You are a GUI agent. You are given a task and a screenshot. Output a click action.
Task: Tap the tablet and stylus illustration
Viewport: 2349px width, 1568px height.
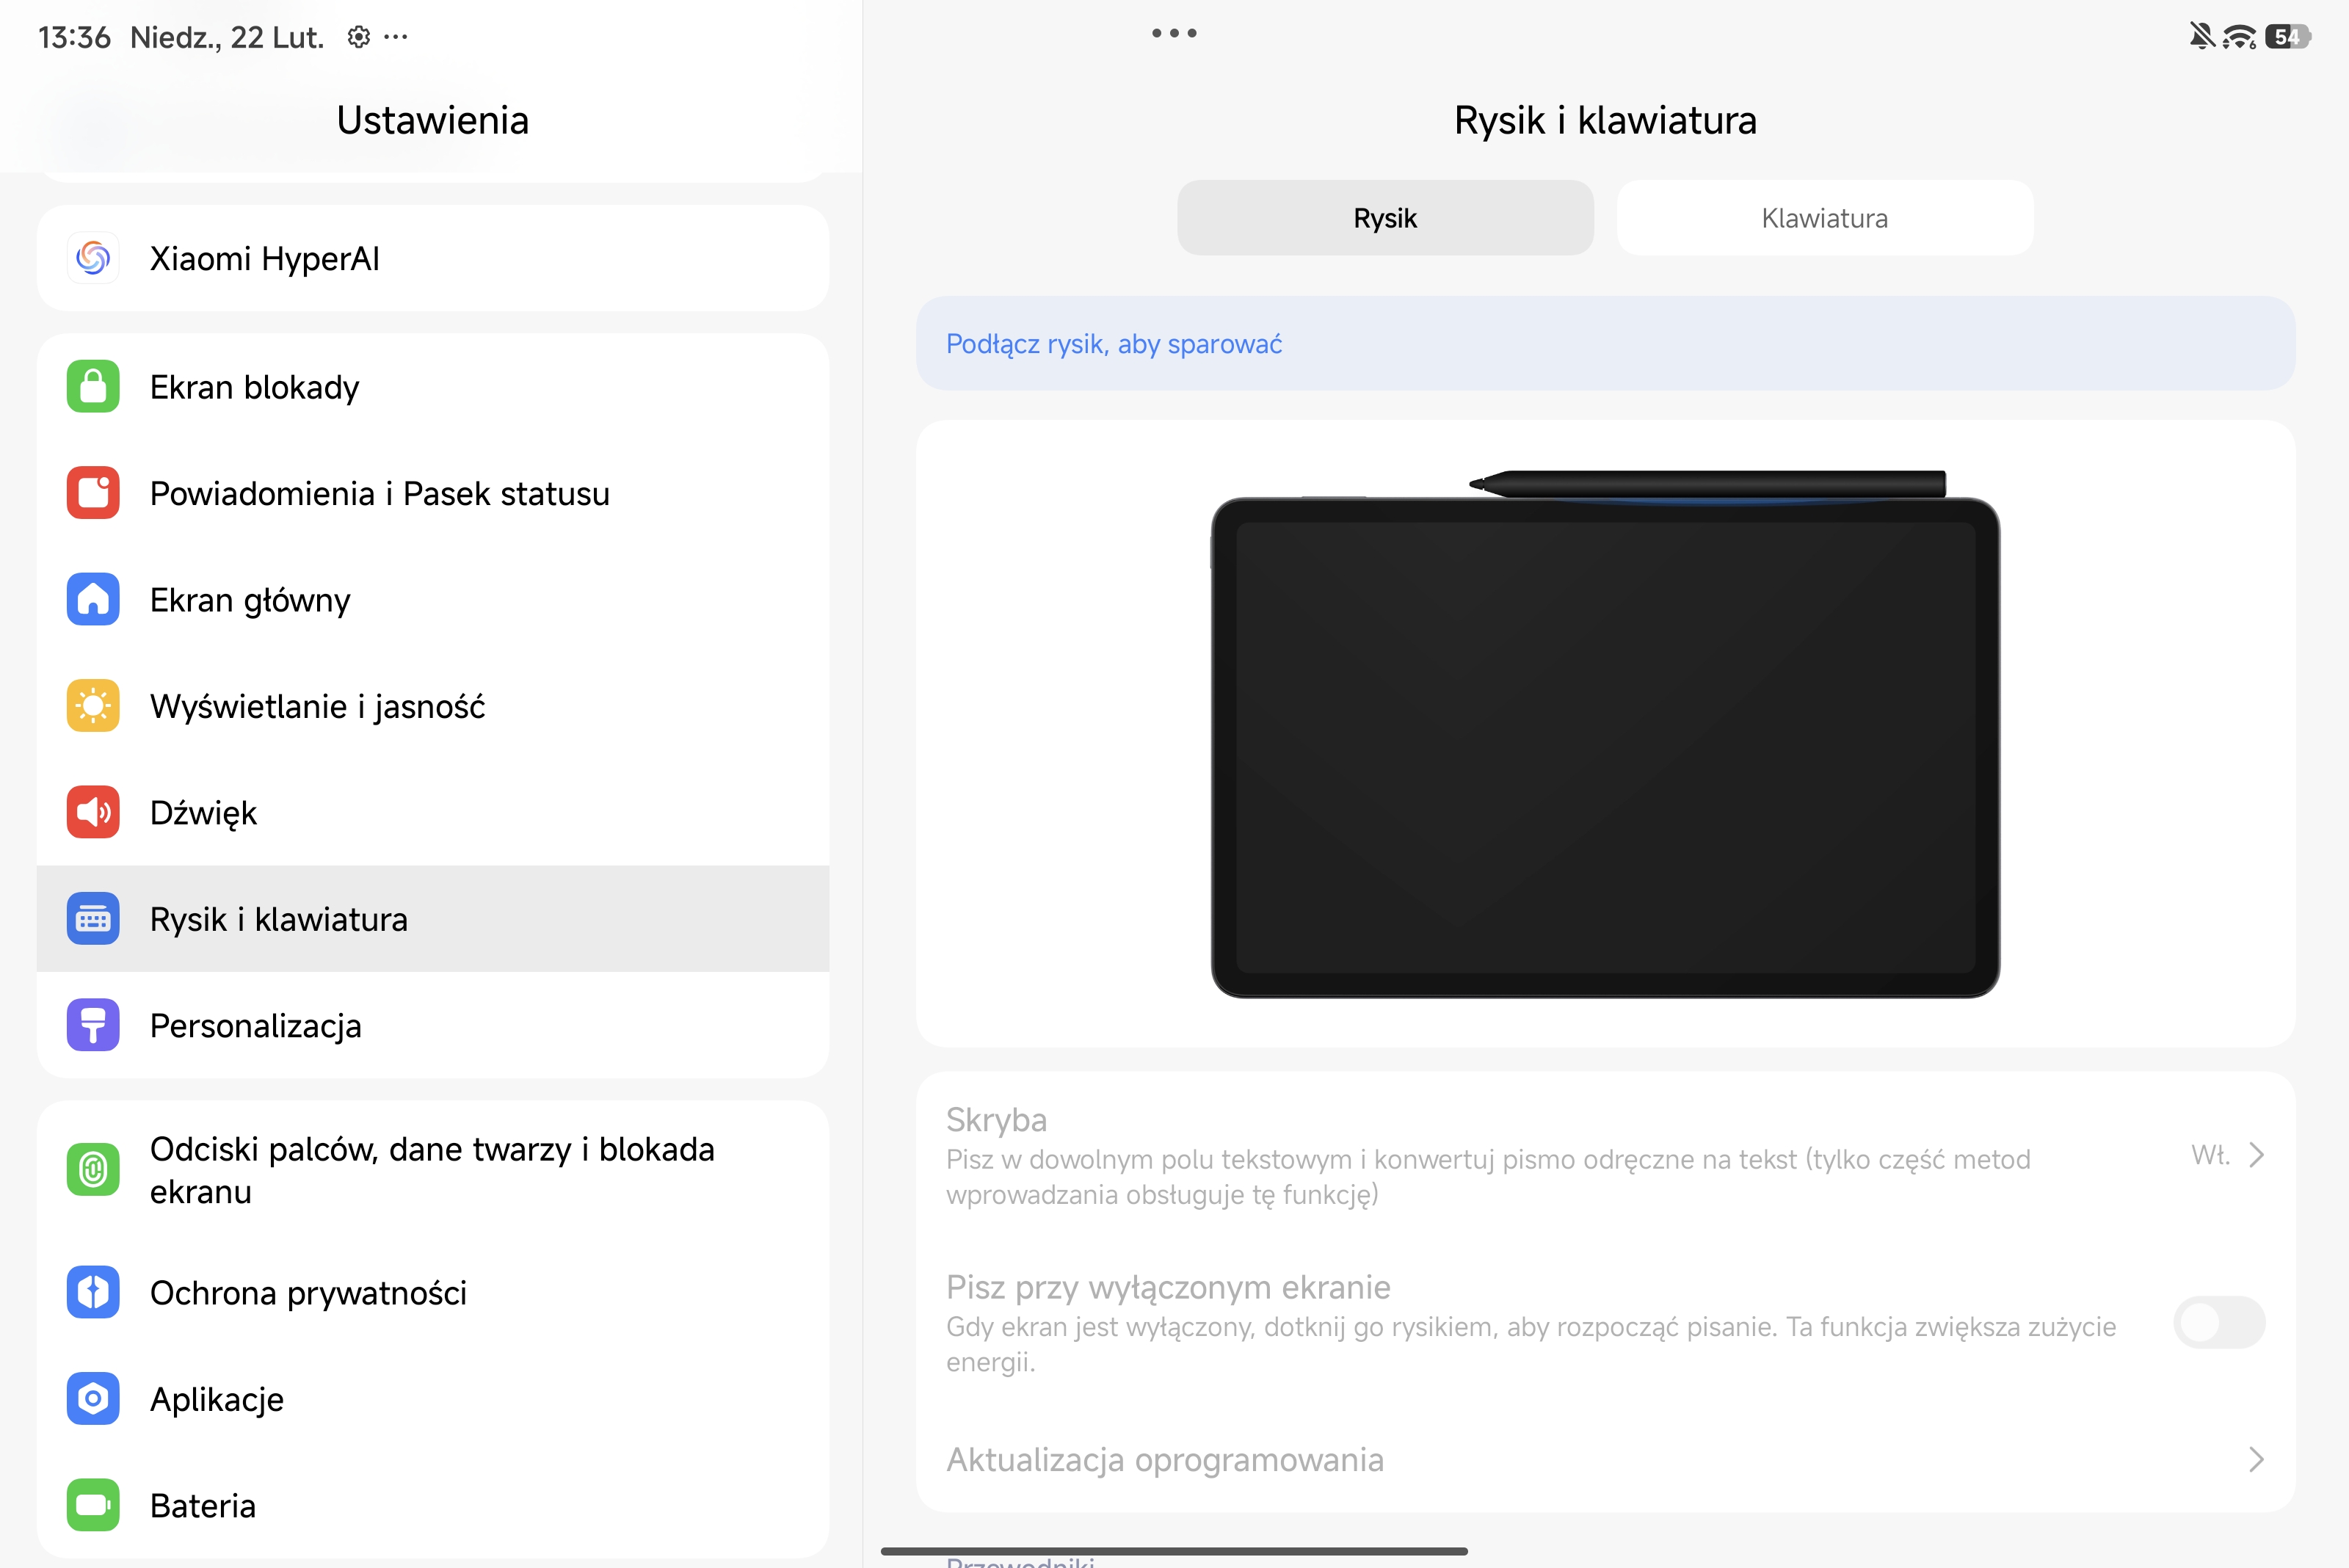coord(1604,734)
